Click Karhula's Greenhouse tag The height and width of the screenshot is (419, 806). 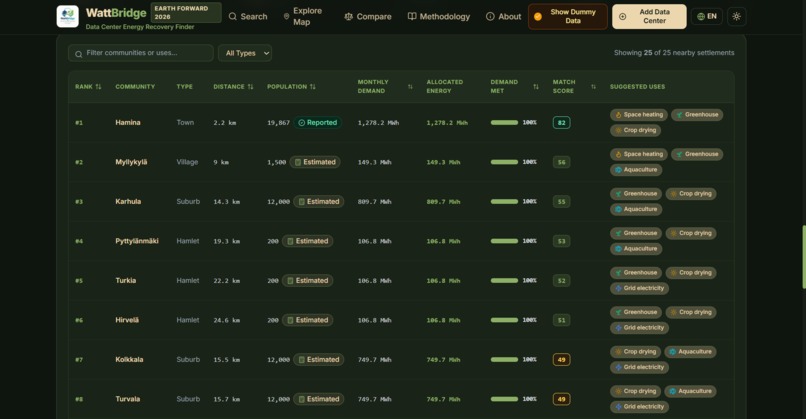[x=636, y=194]
